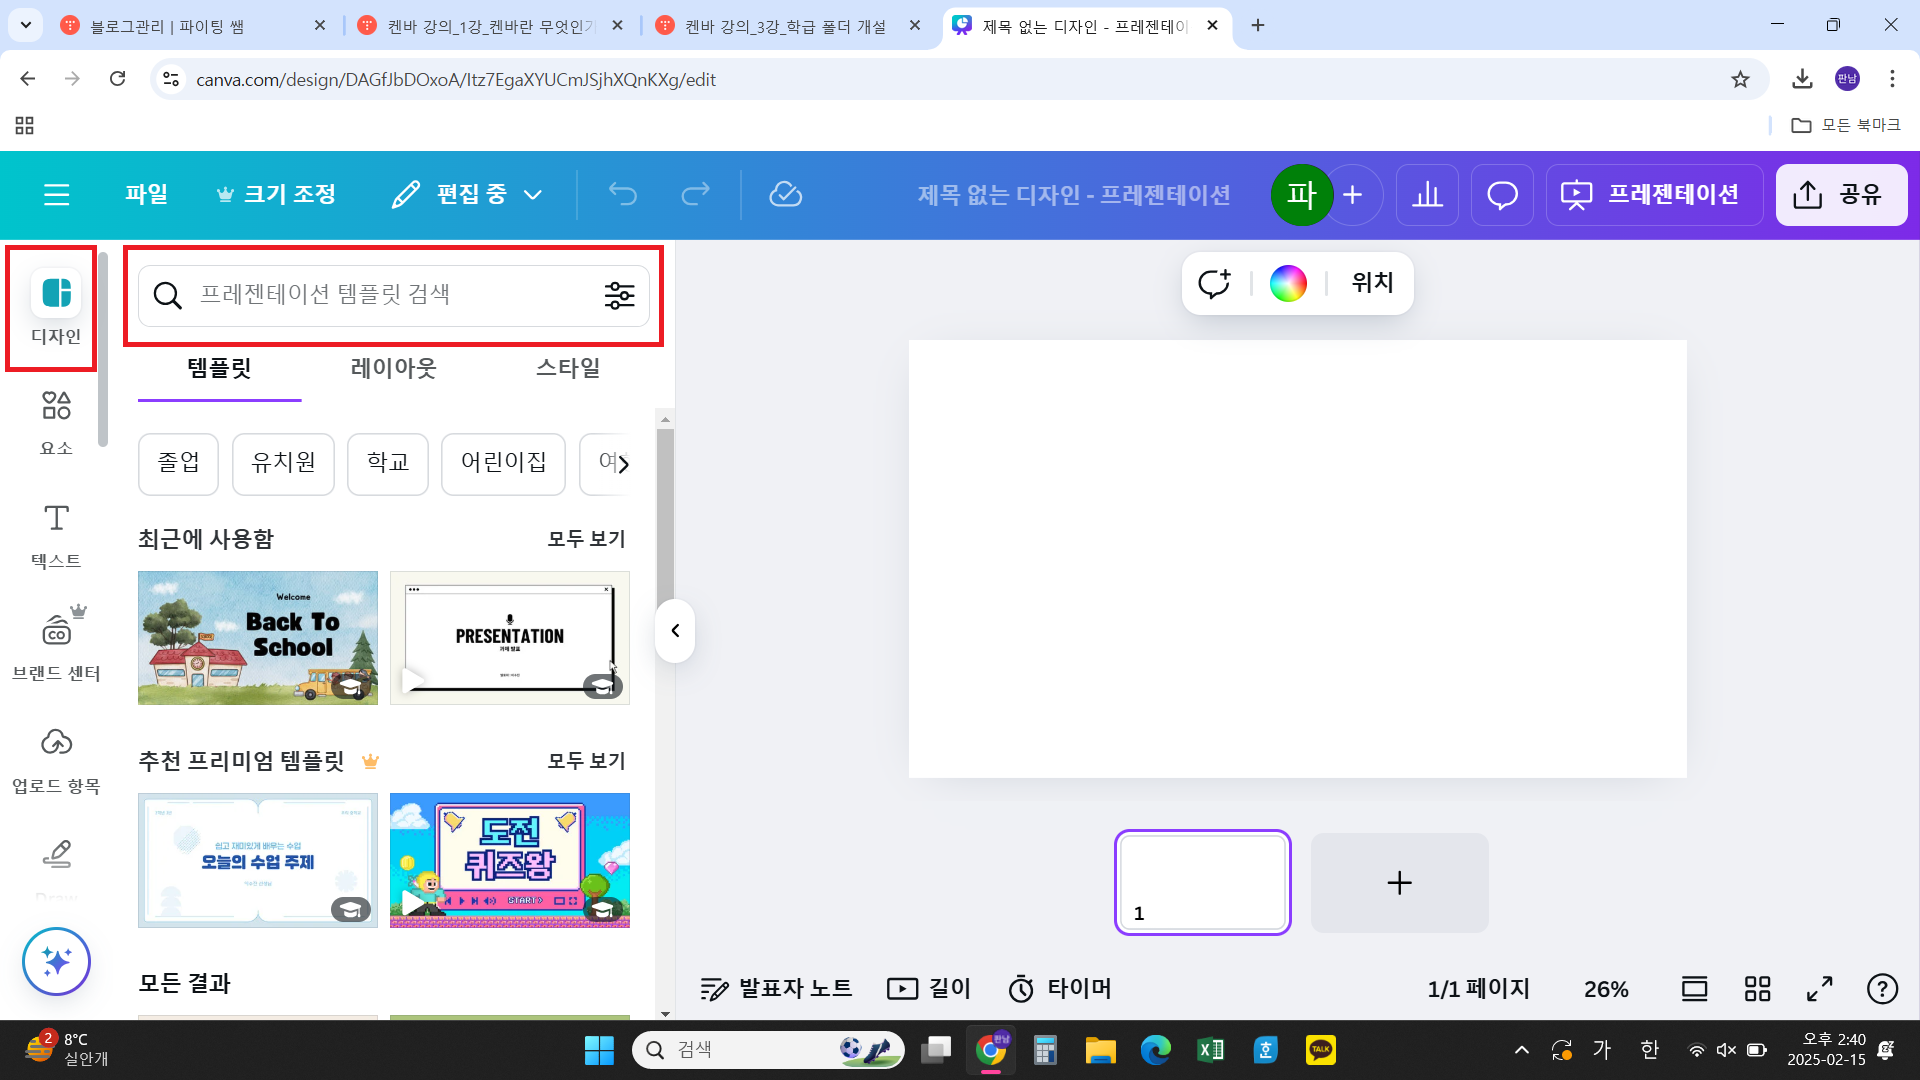Open the 디자인 panel in the sidebar

(55, 307)
